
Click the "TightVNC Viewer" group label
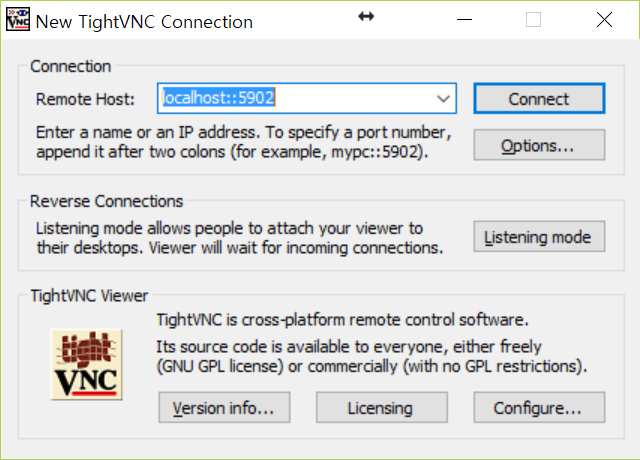click(x=89, y=296)
